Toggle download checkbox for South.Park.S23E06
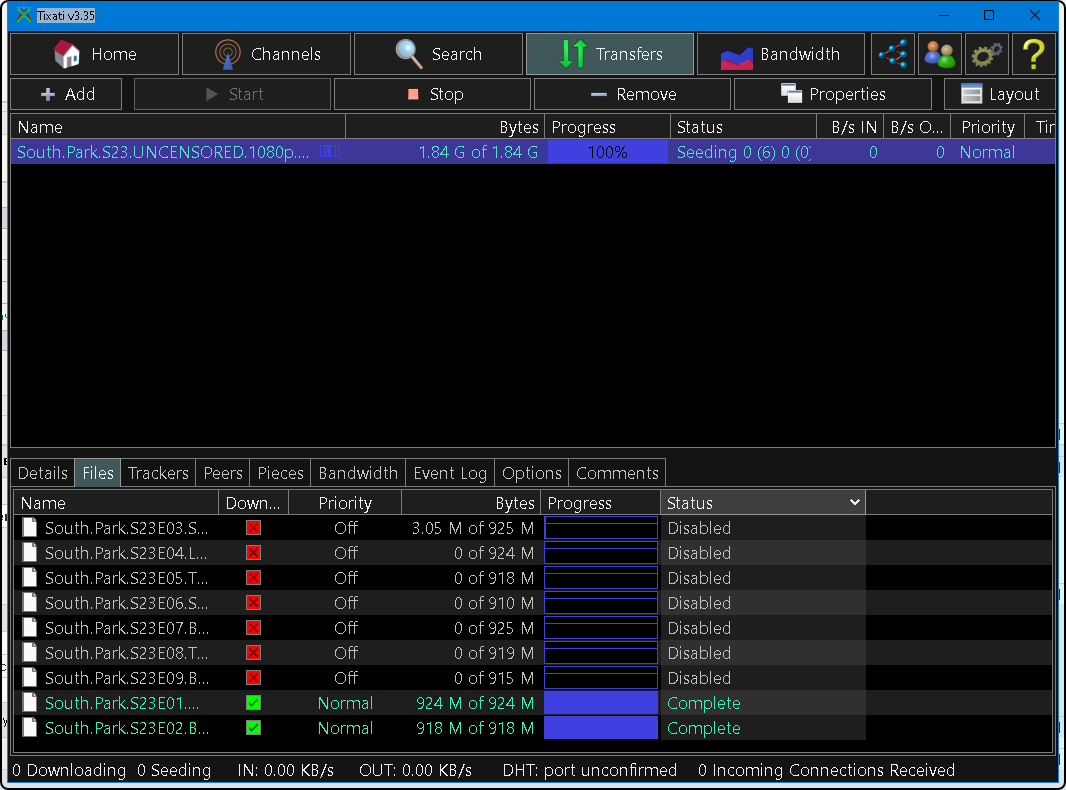Viewport: 1066px width, 790px height. point(254,603)
